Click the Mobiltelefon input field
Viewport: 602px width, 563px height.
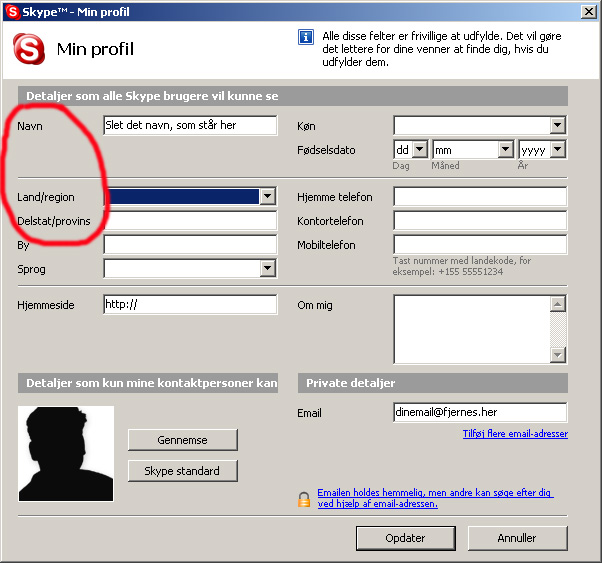coord(480,245)
